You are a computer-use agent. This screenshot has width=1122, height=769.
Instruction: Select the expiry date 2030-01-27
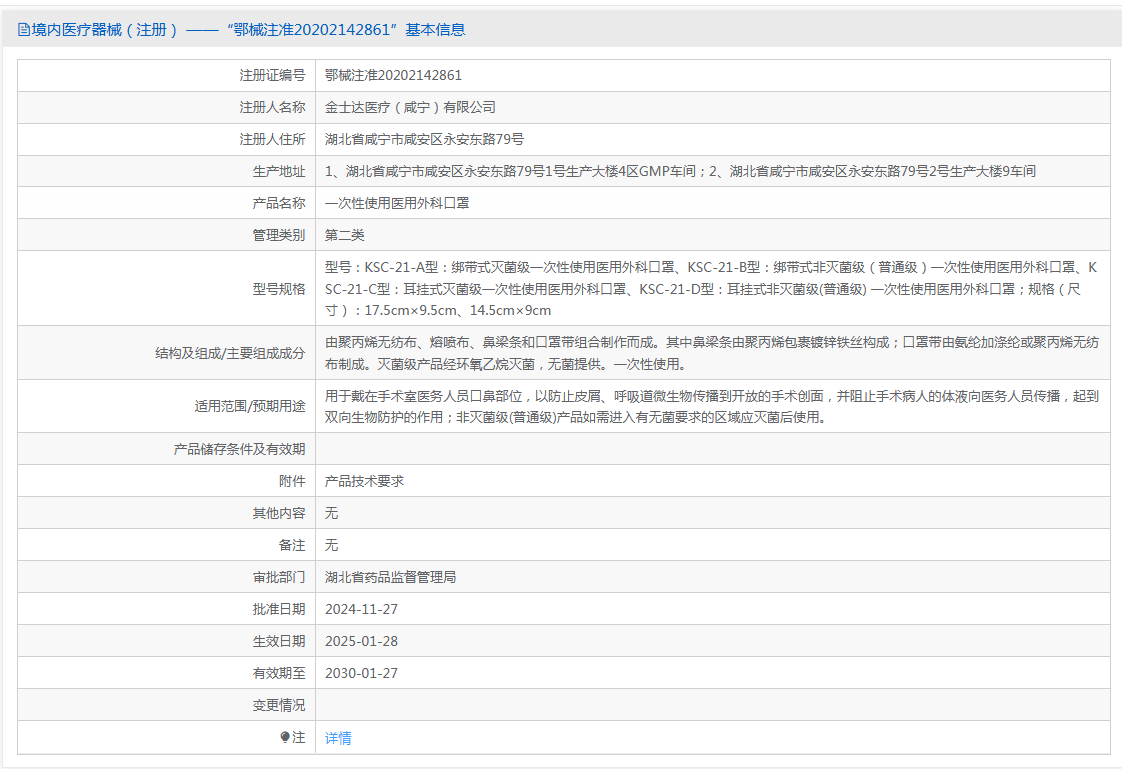(x=361, y=673)
